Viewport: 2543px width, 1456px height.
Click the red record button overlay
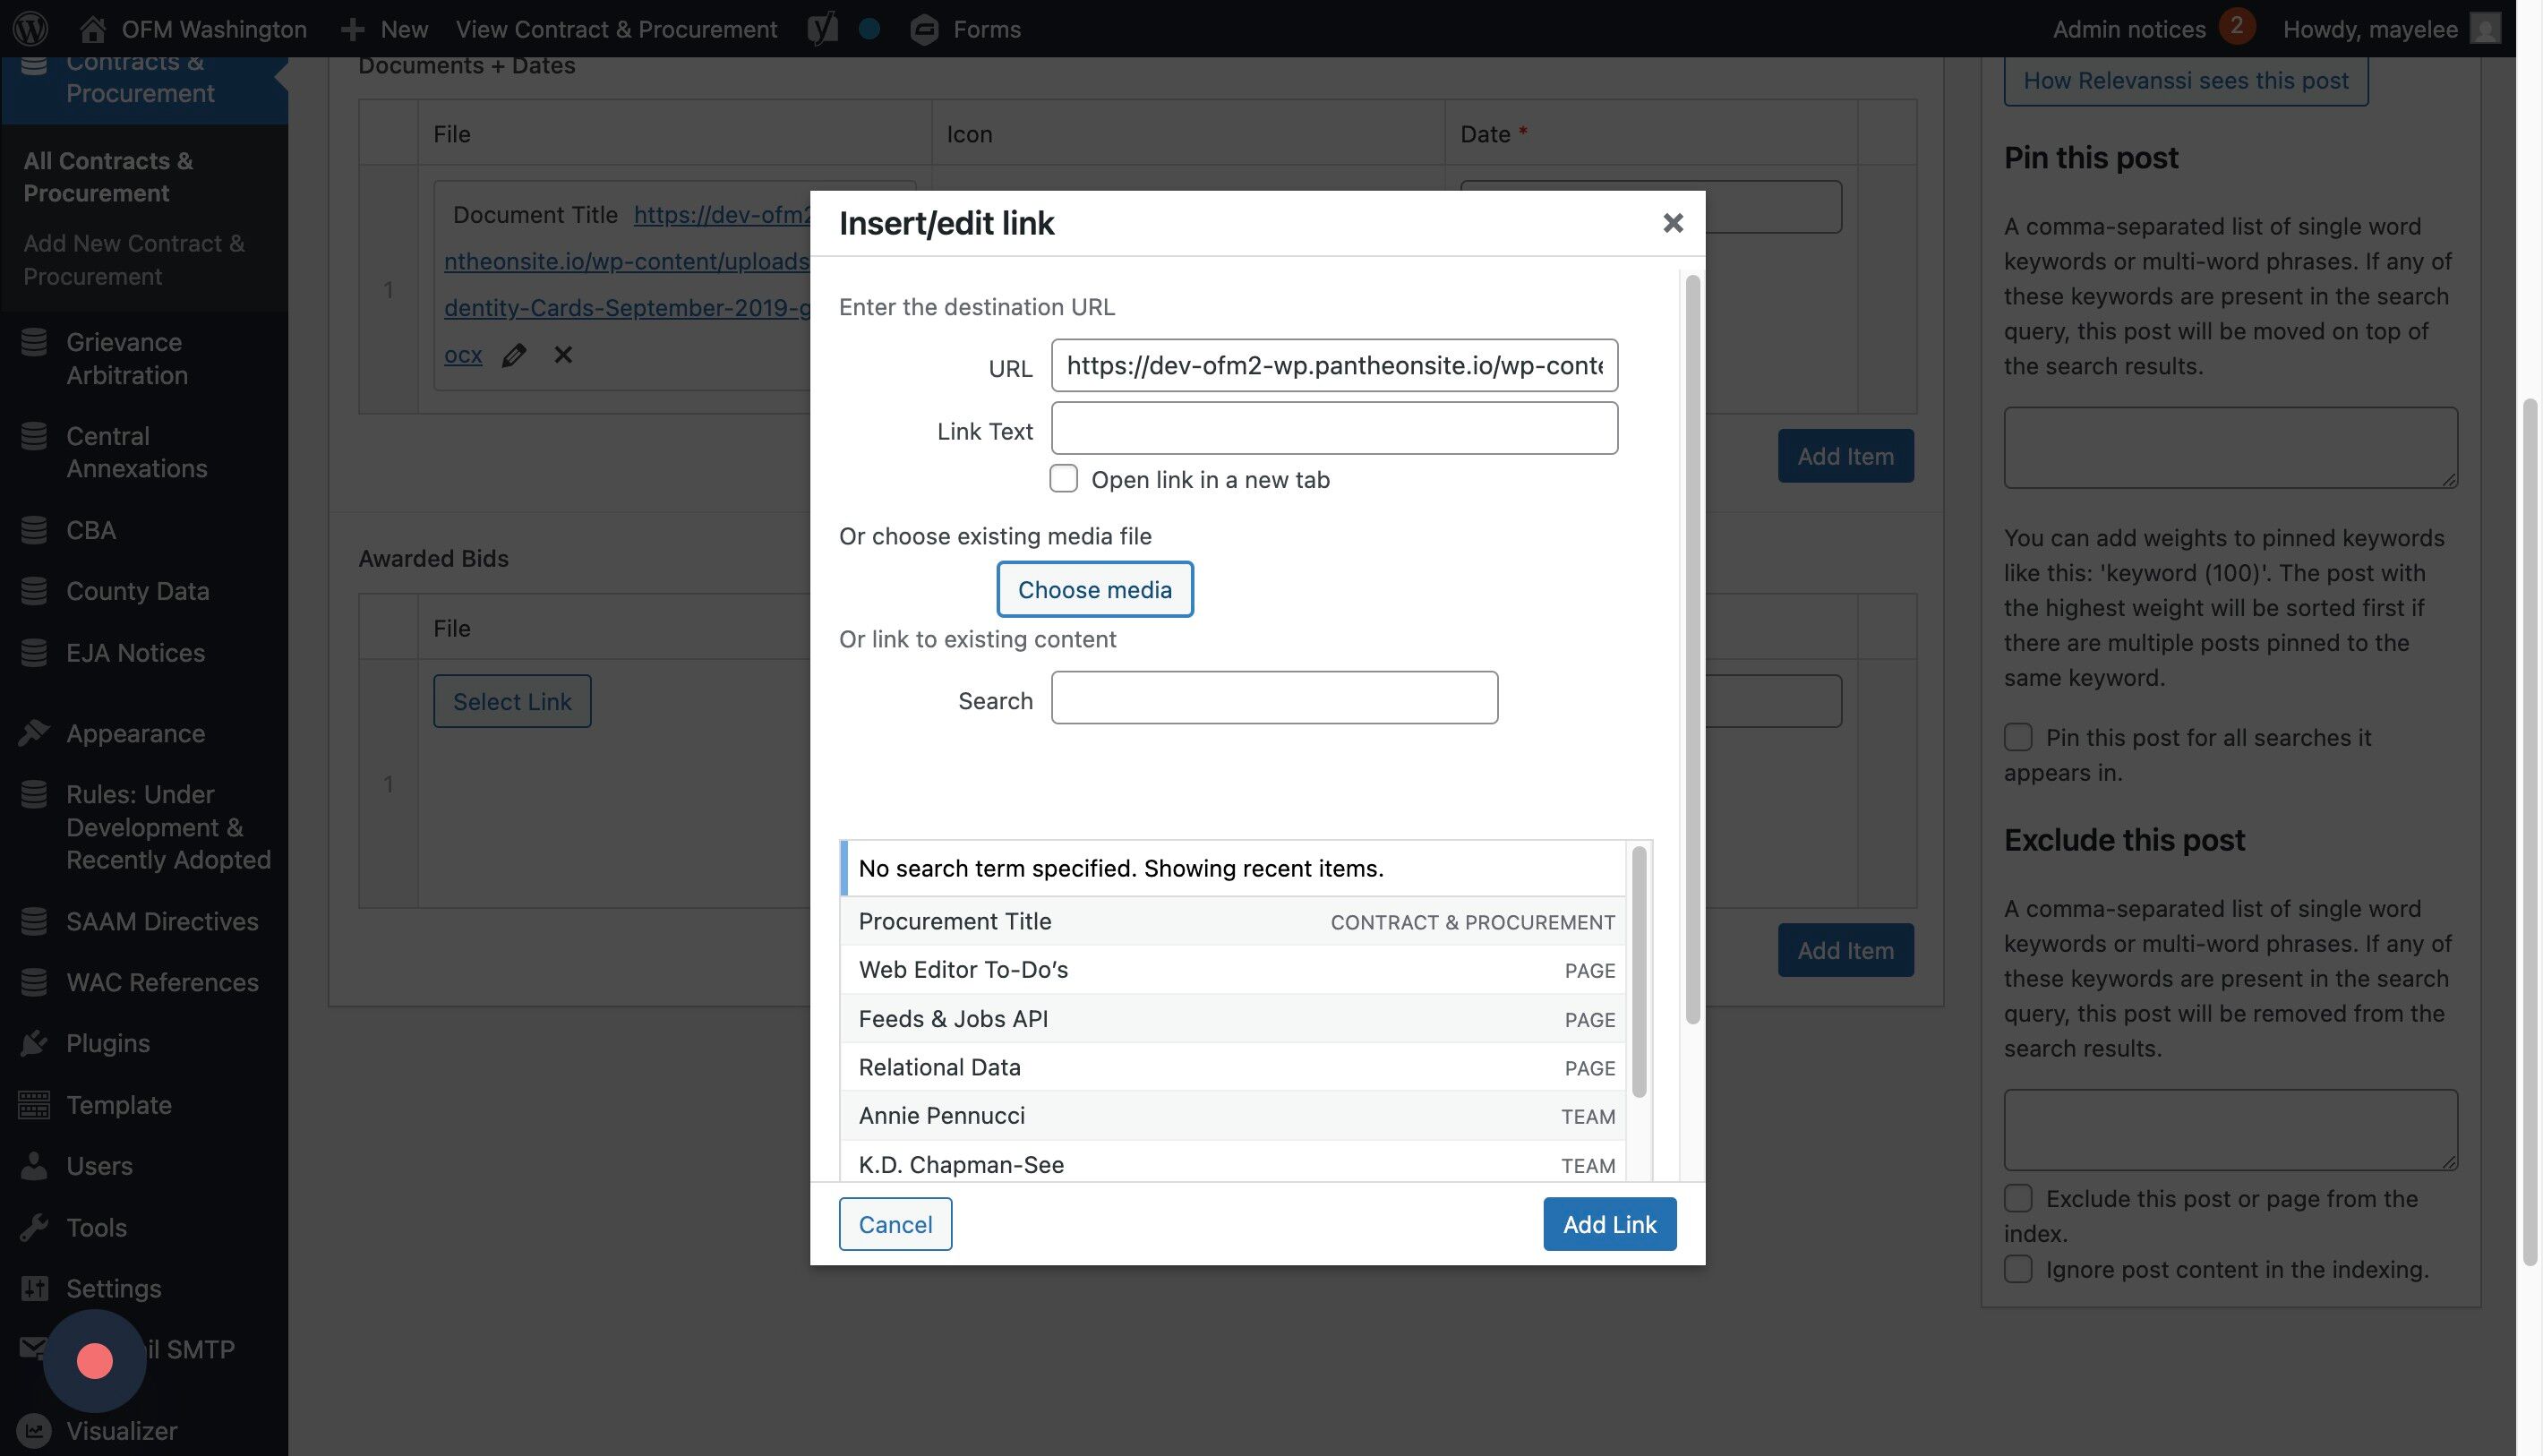95,1360
